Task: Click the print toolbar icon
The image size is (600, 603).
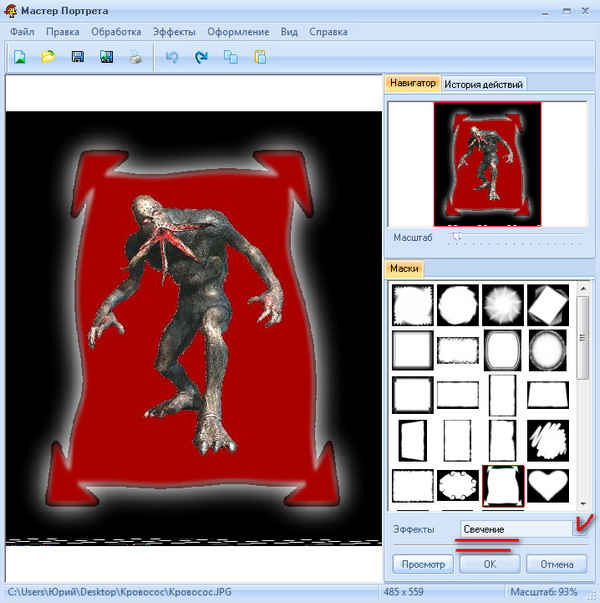Action: [x=135, y=57]
